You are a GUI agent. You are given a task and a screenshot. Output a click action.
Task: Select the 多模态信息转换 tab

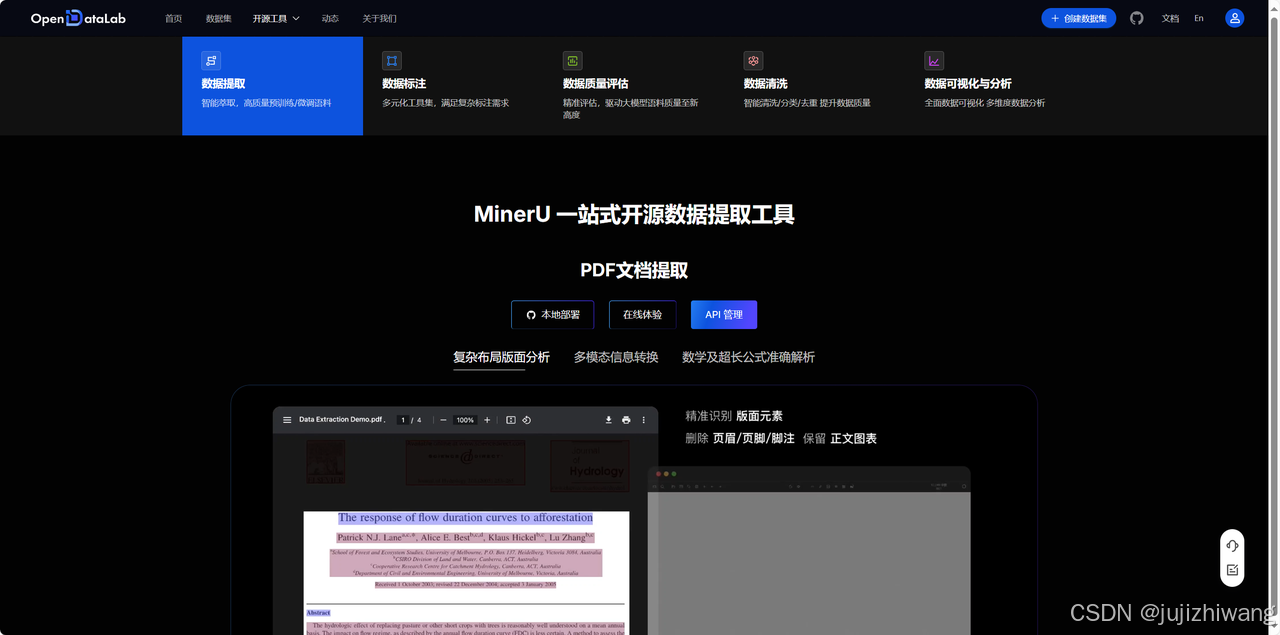pyautogui.click(x=616, y=357)
